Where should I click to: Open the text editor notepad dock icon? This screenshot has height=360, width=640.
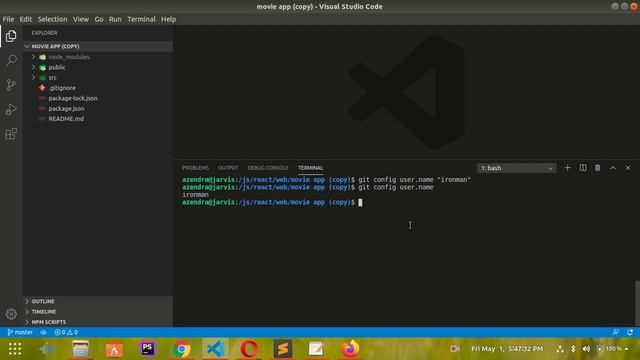pyautogui.click(x=316, y=349)
